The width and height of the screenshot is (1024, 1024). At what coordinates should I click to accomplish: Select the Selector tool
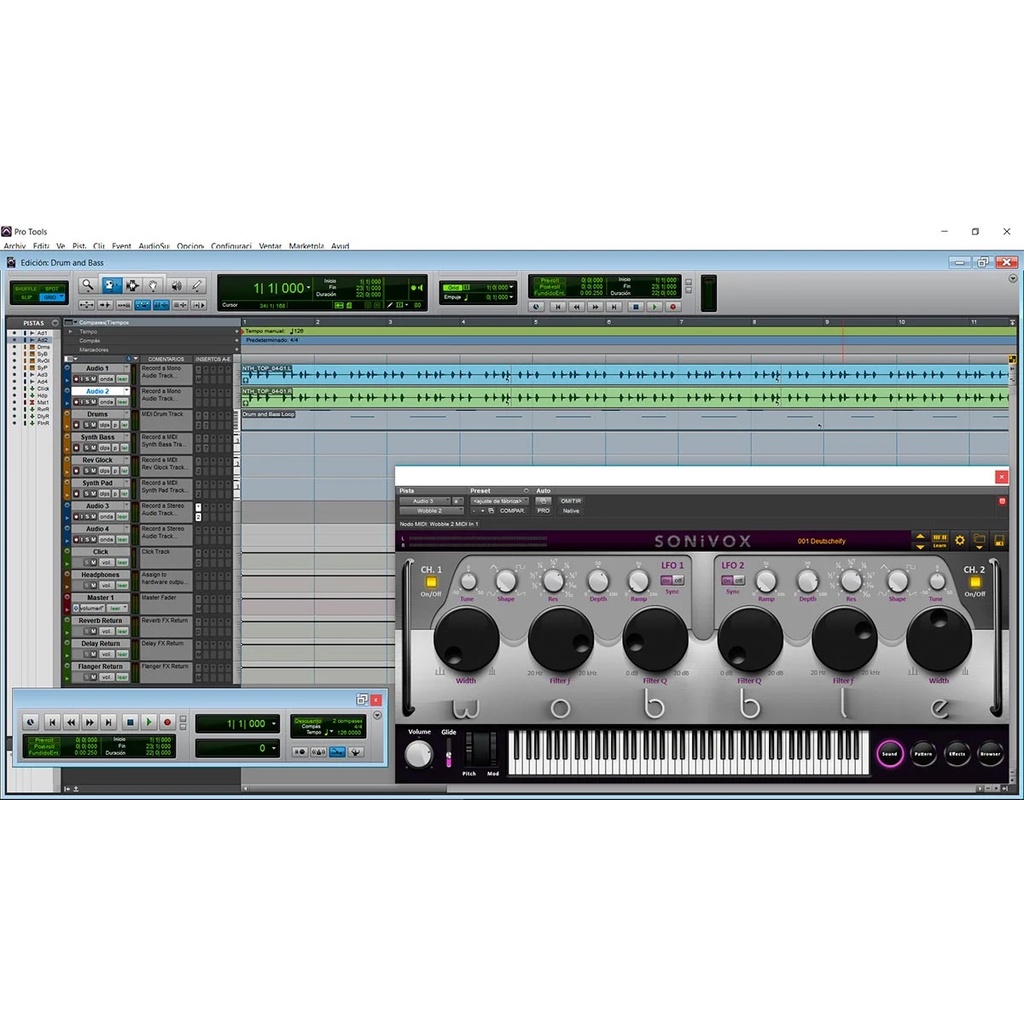132,285
